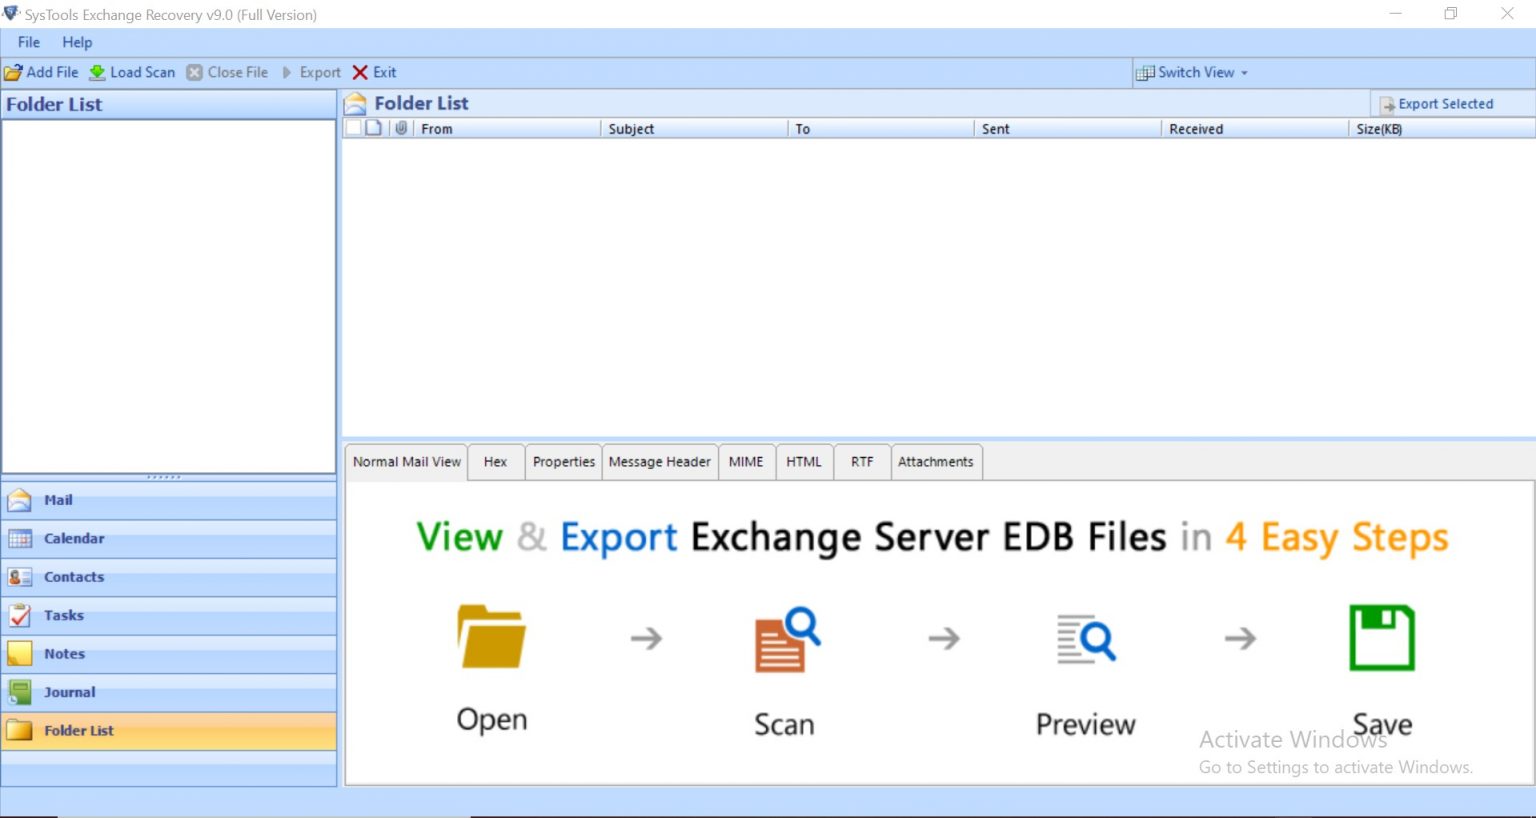Sort by the Subject column header
This screenshot has height=818, width=1536.
click(x=631, y=129)
